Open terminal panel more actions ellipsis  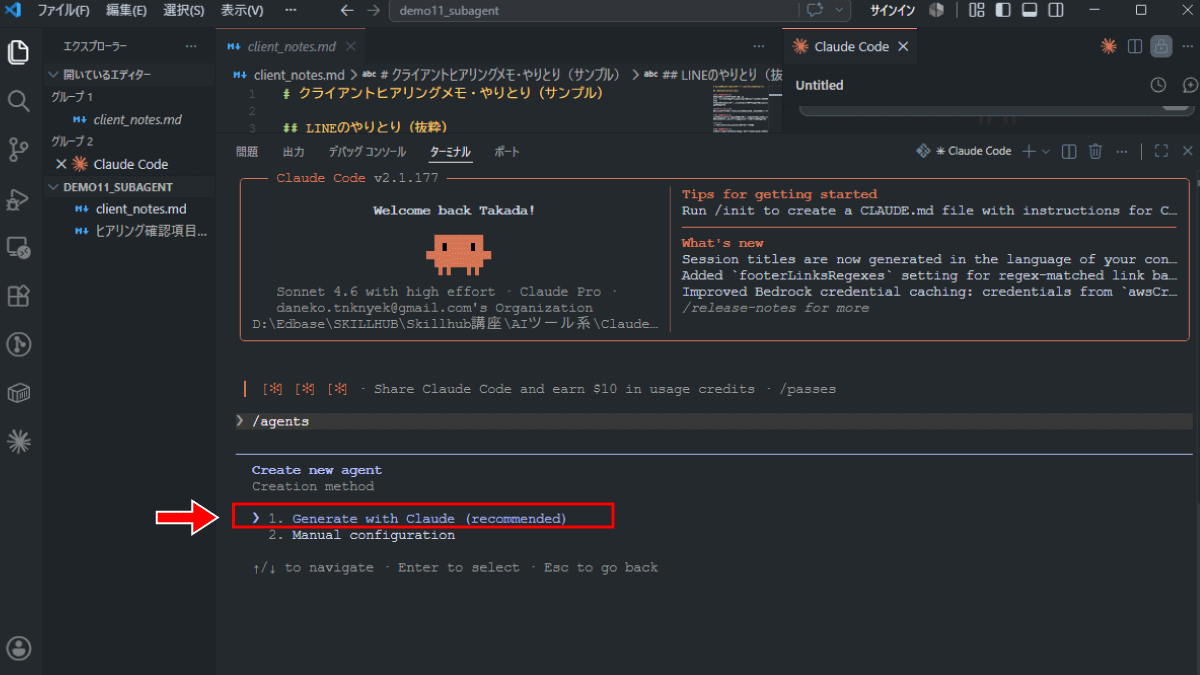point(1122,151)
